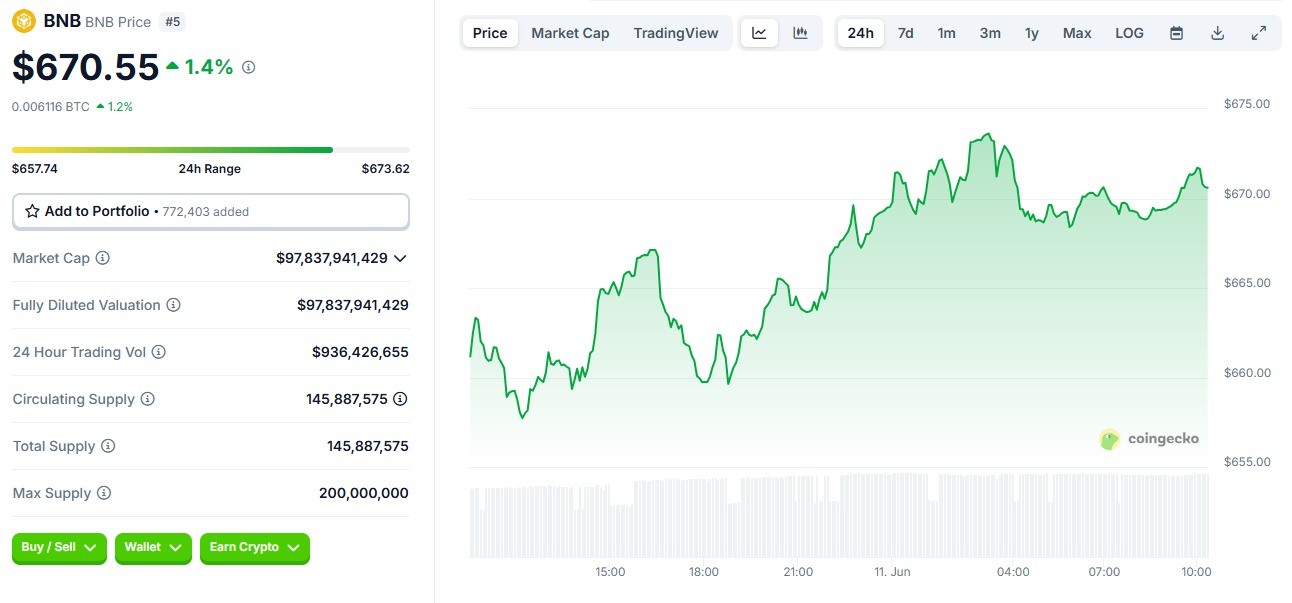Viewport: 1292px width, 603px height.
Task: Click the trading volume value $936,426,655
Action: (x=360, y=352)
